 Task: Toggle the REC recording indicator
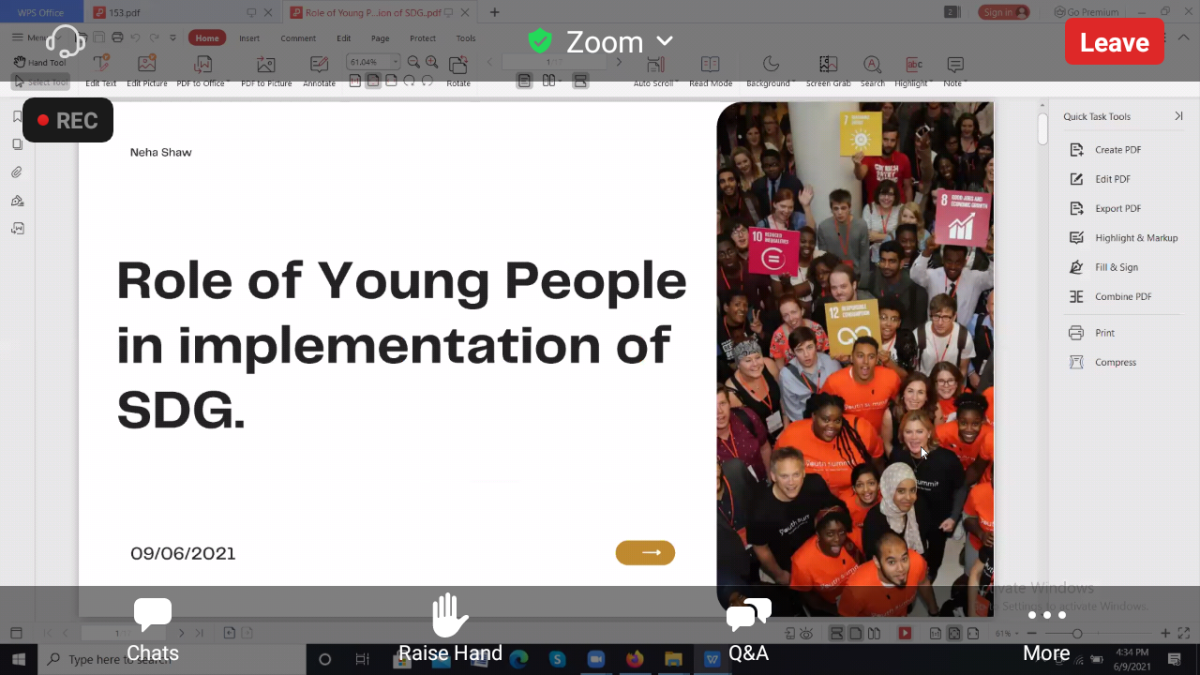click(67, 121)
